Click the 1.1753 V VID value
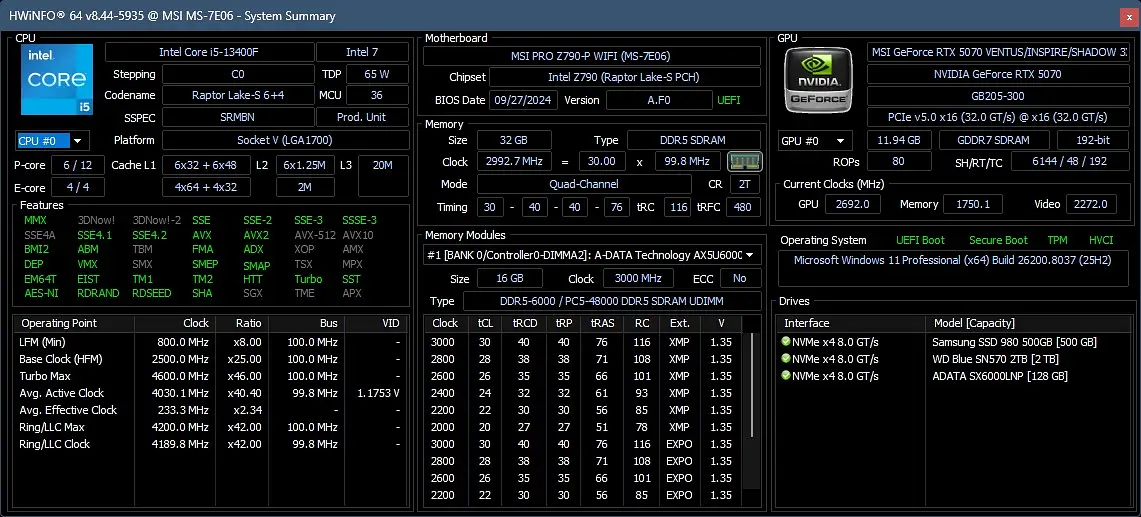The width and height of the screenshot is (1141, 517). click(x=378, y=393)
